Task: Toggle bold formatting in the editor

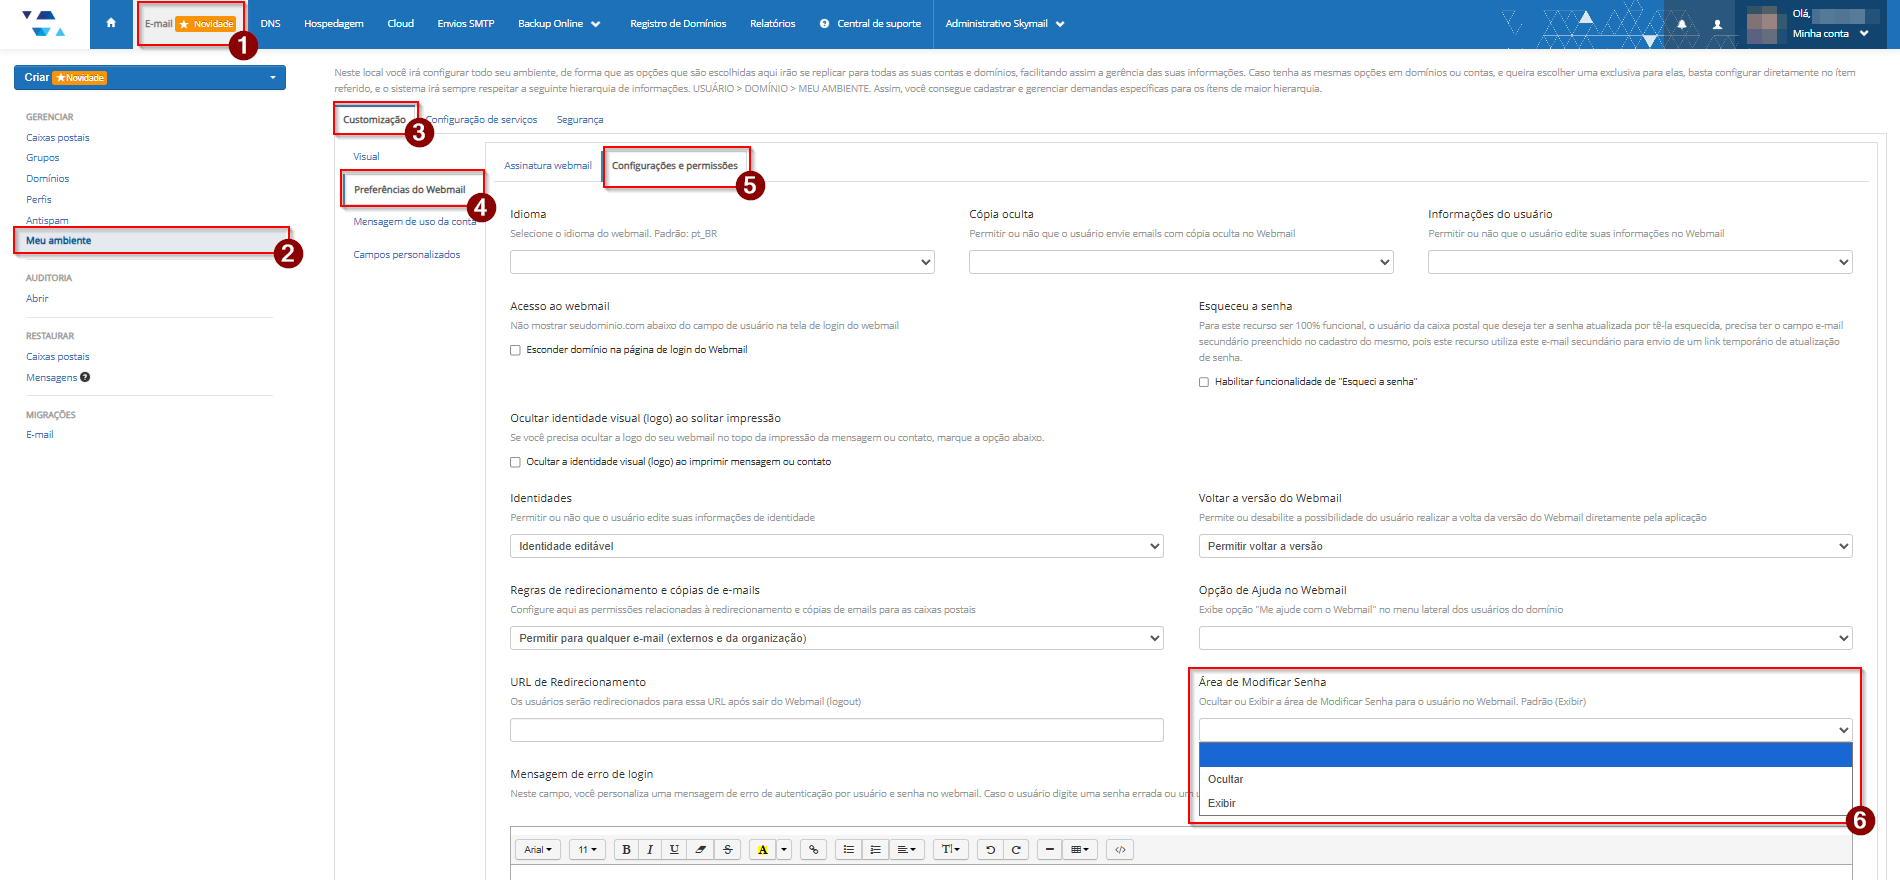Action: 626,850
